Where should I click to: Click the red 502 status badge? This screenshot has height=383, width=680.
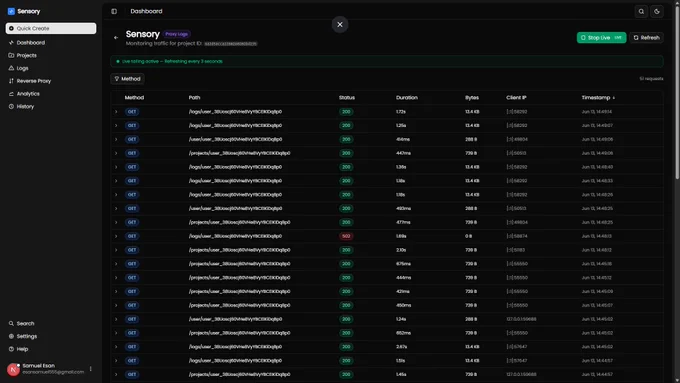(346, 236)
